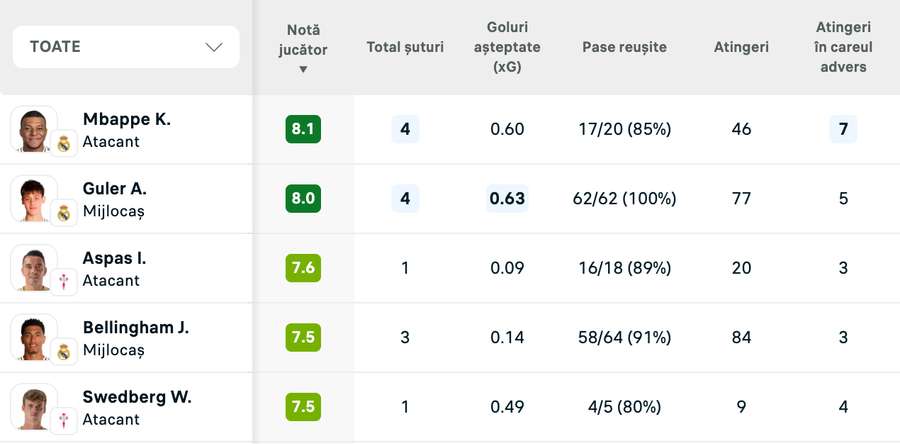Open the TOATE filter dropdown
This screenshot has height=444, width=900.
click(125, 47)
